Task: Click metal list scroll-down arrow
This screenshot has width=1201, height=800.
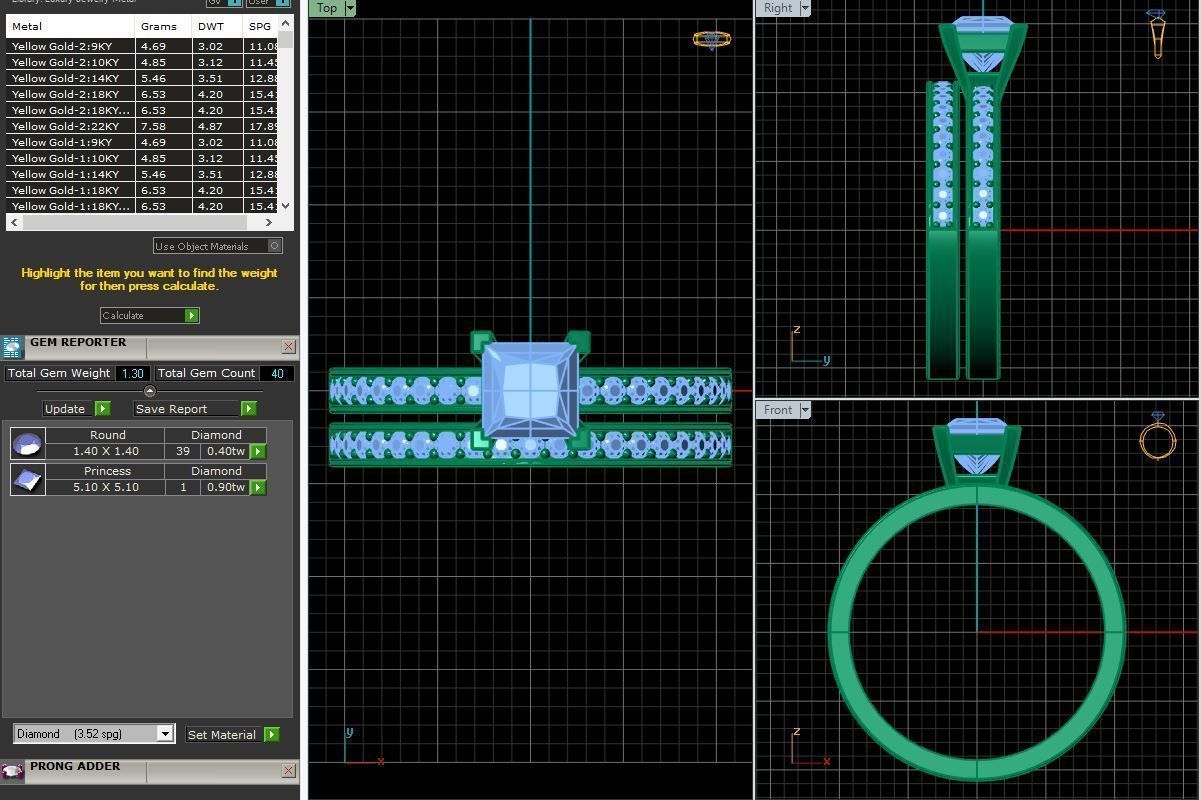Action: (286, 205)
